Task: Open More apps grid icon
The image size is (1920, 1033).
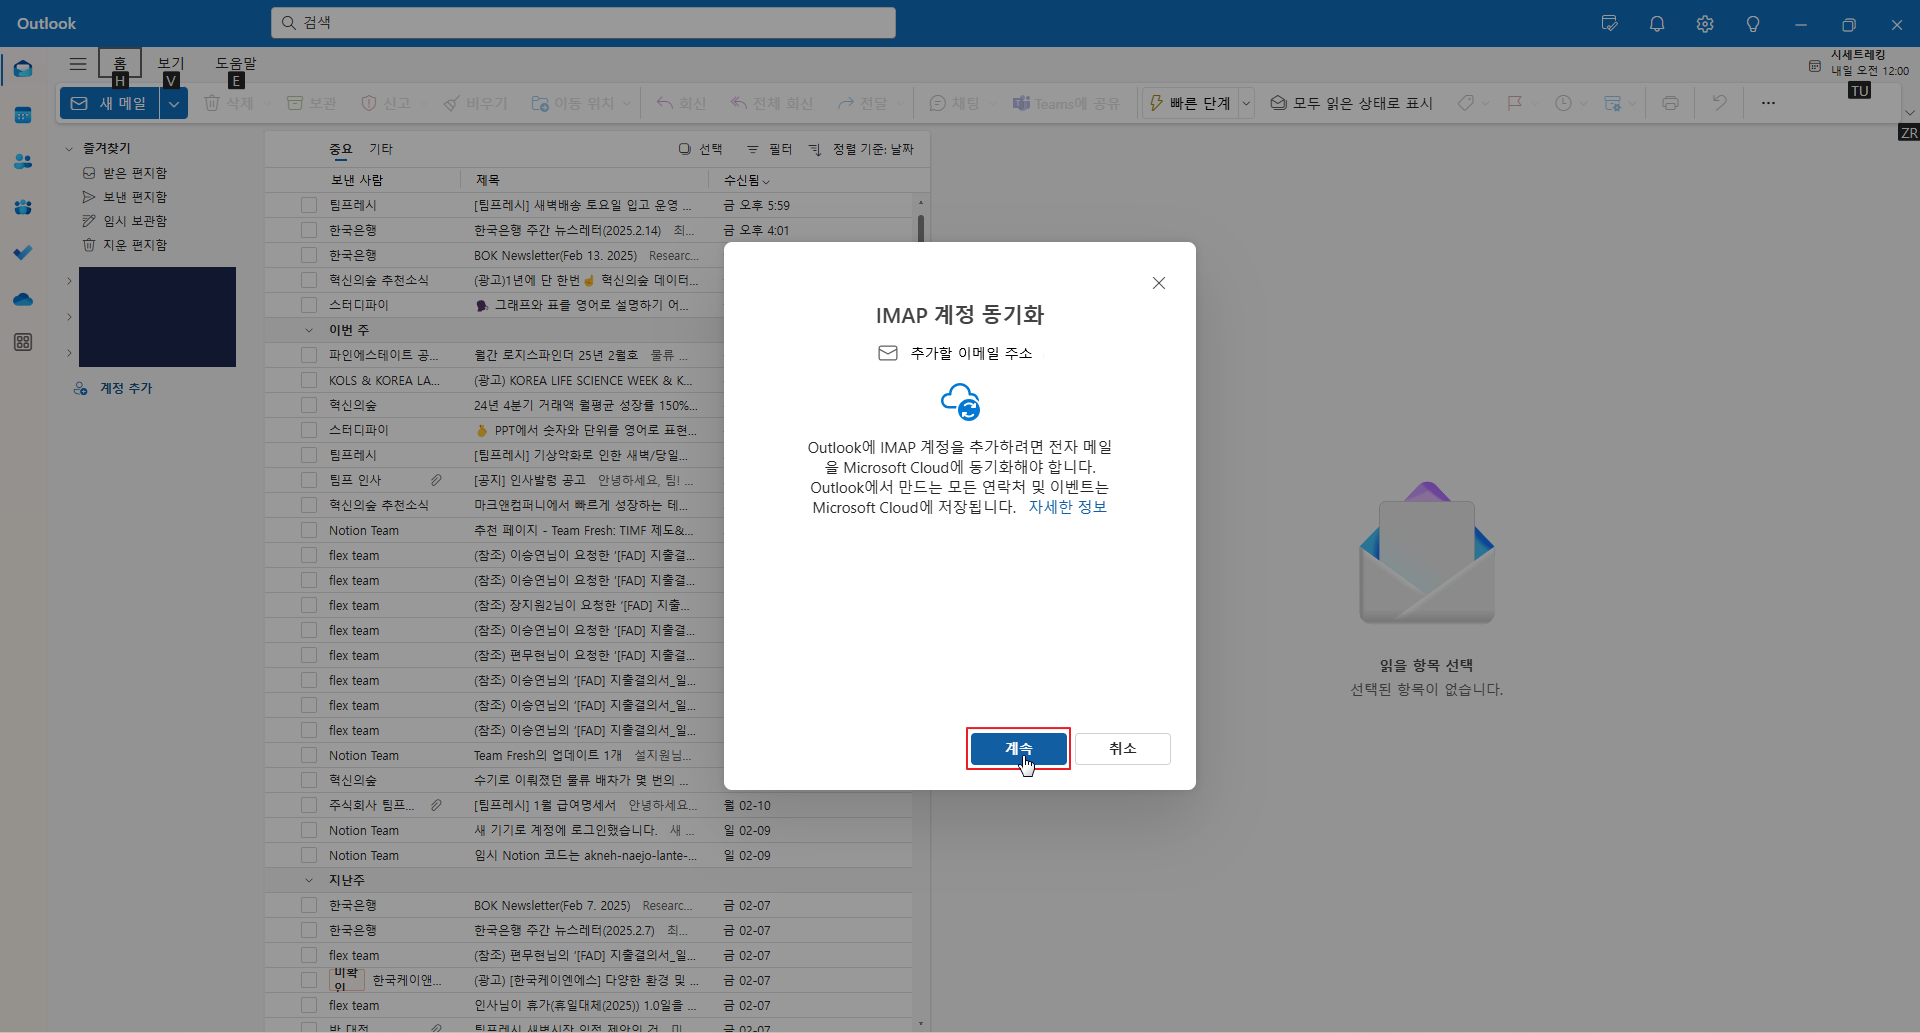Action: (23, 342)
